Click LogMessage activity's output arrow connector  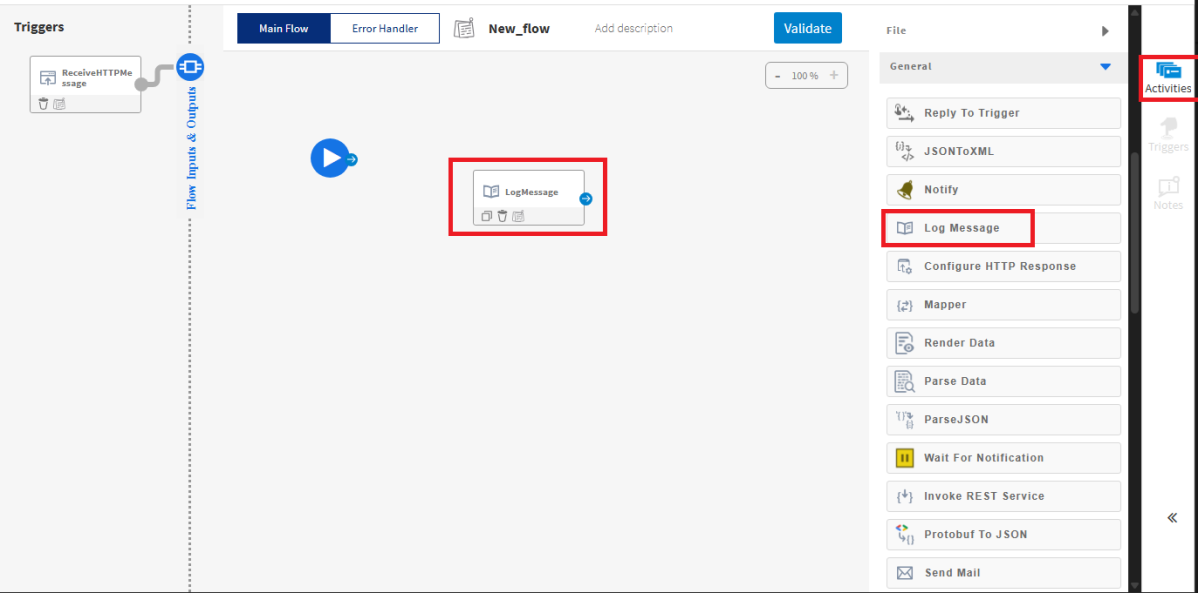(x=586, y=199)
